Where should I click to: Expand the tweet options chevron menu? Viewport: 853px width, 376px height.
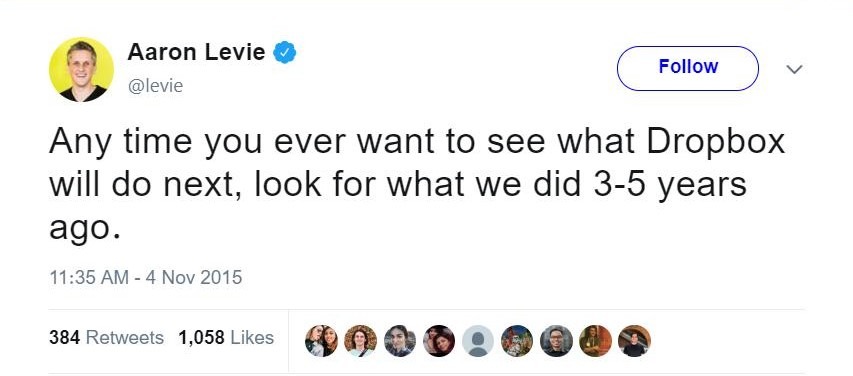(x=795, y=69)
